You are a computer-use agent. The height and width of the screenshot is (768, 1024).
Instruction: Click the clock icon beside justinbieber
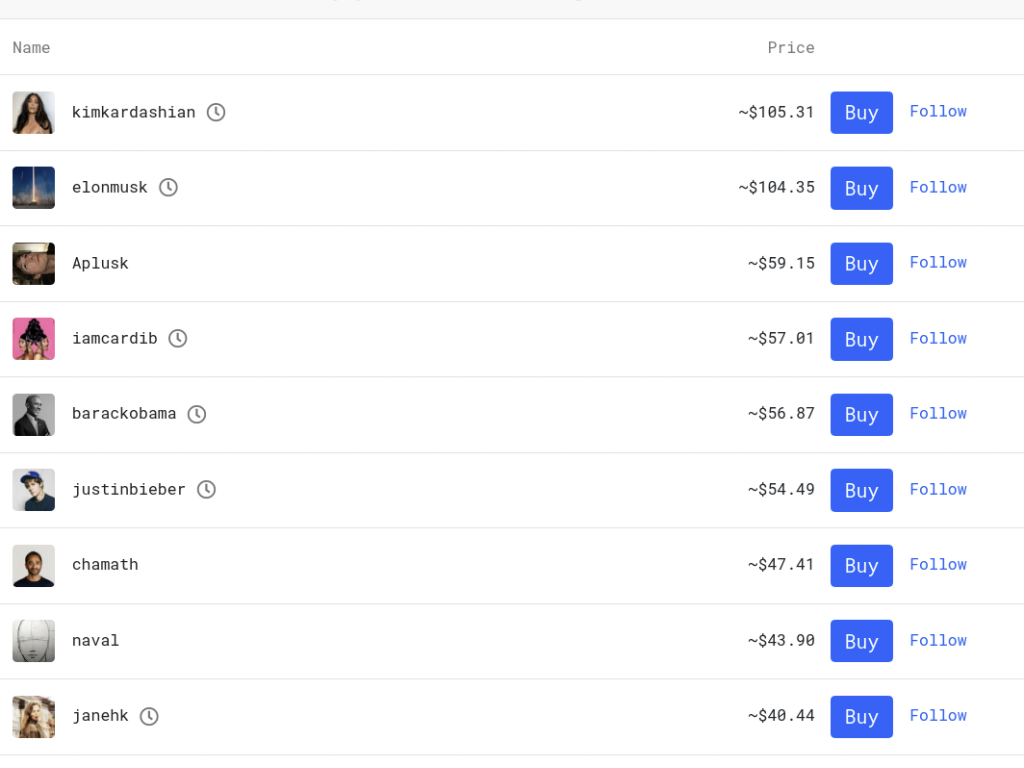206,489
